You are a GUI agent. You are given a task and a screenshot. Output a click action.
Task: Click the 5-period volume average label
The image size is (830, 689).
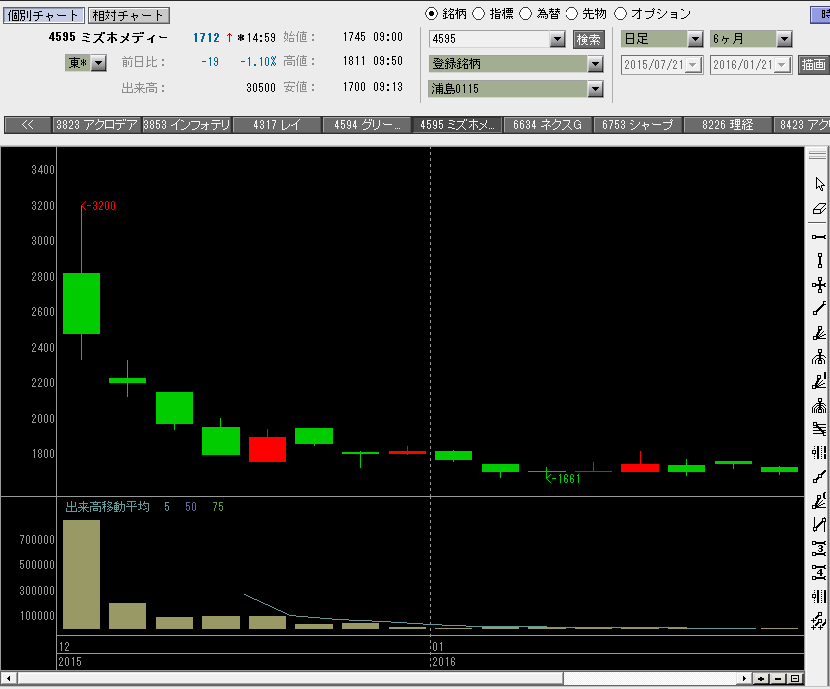(167, 507)
